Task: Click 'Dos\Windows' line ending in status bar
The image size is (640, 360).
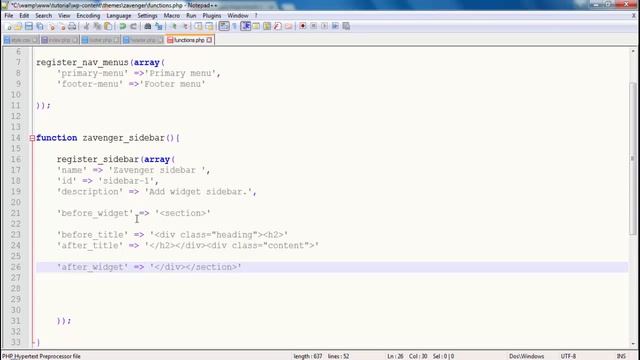Action: coord(526,356)
